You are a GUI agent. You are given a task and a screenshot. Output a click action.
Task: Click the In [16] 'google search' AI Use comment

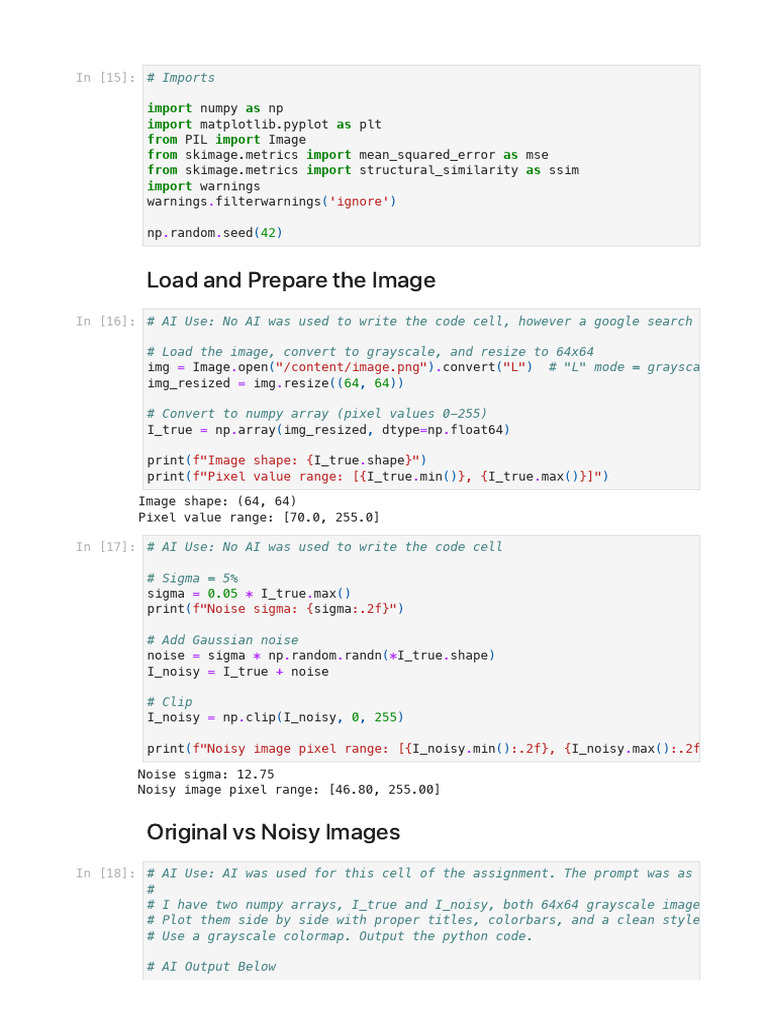[x=419, y=321]
